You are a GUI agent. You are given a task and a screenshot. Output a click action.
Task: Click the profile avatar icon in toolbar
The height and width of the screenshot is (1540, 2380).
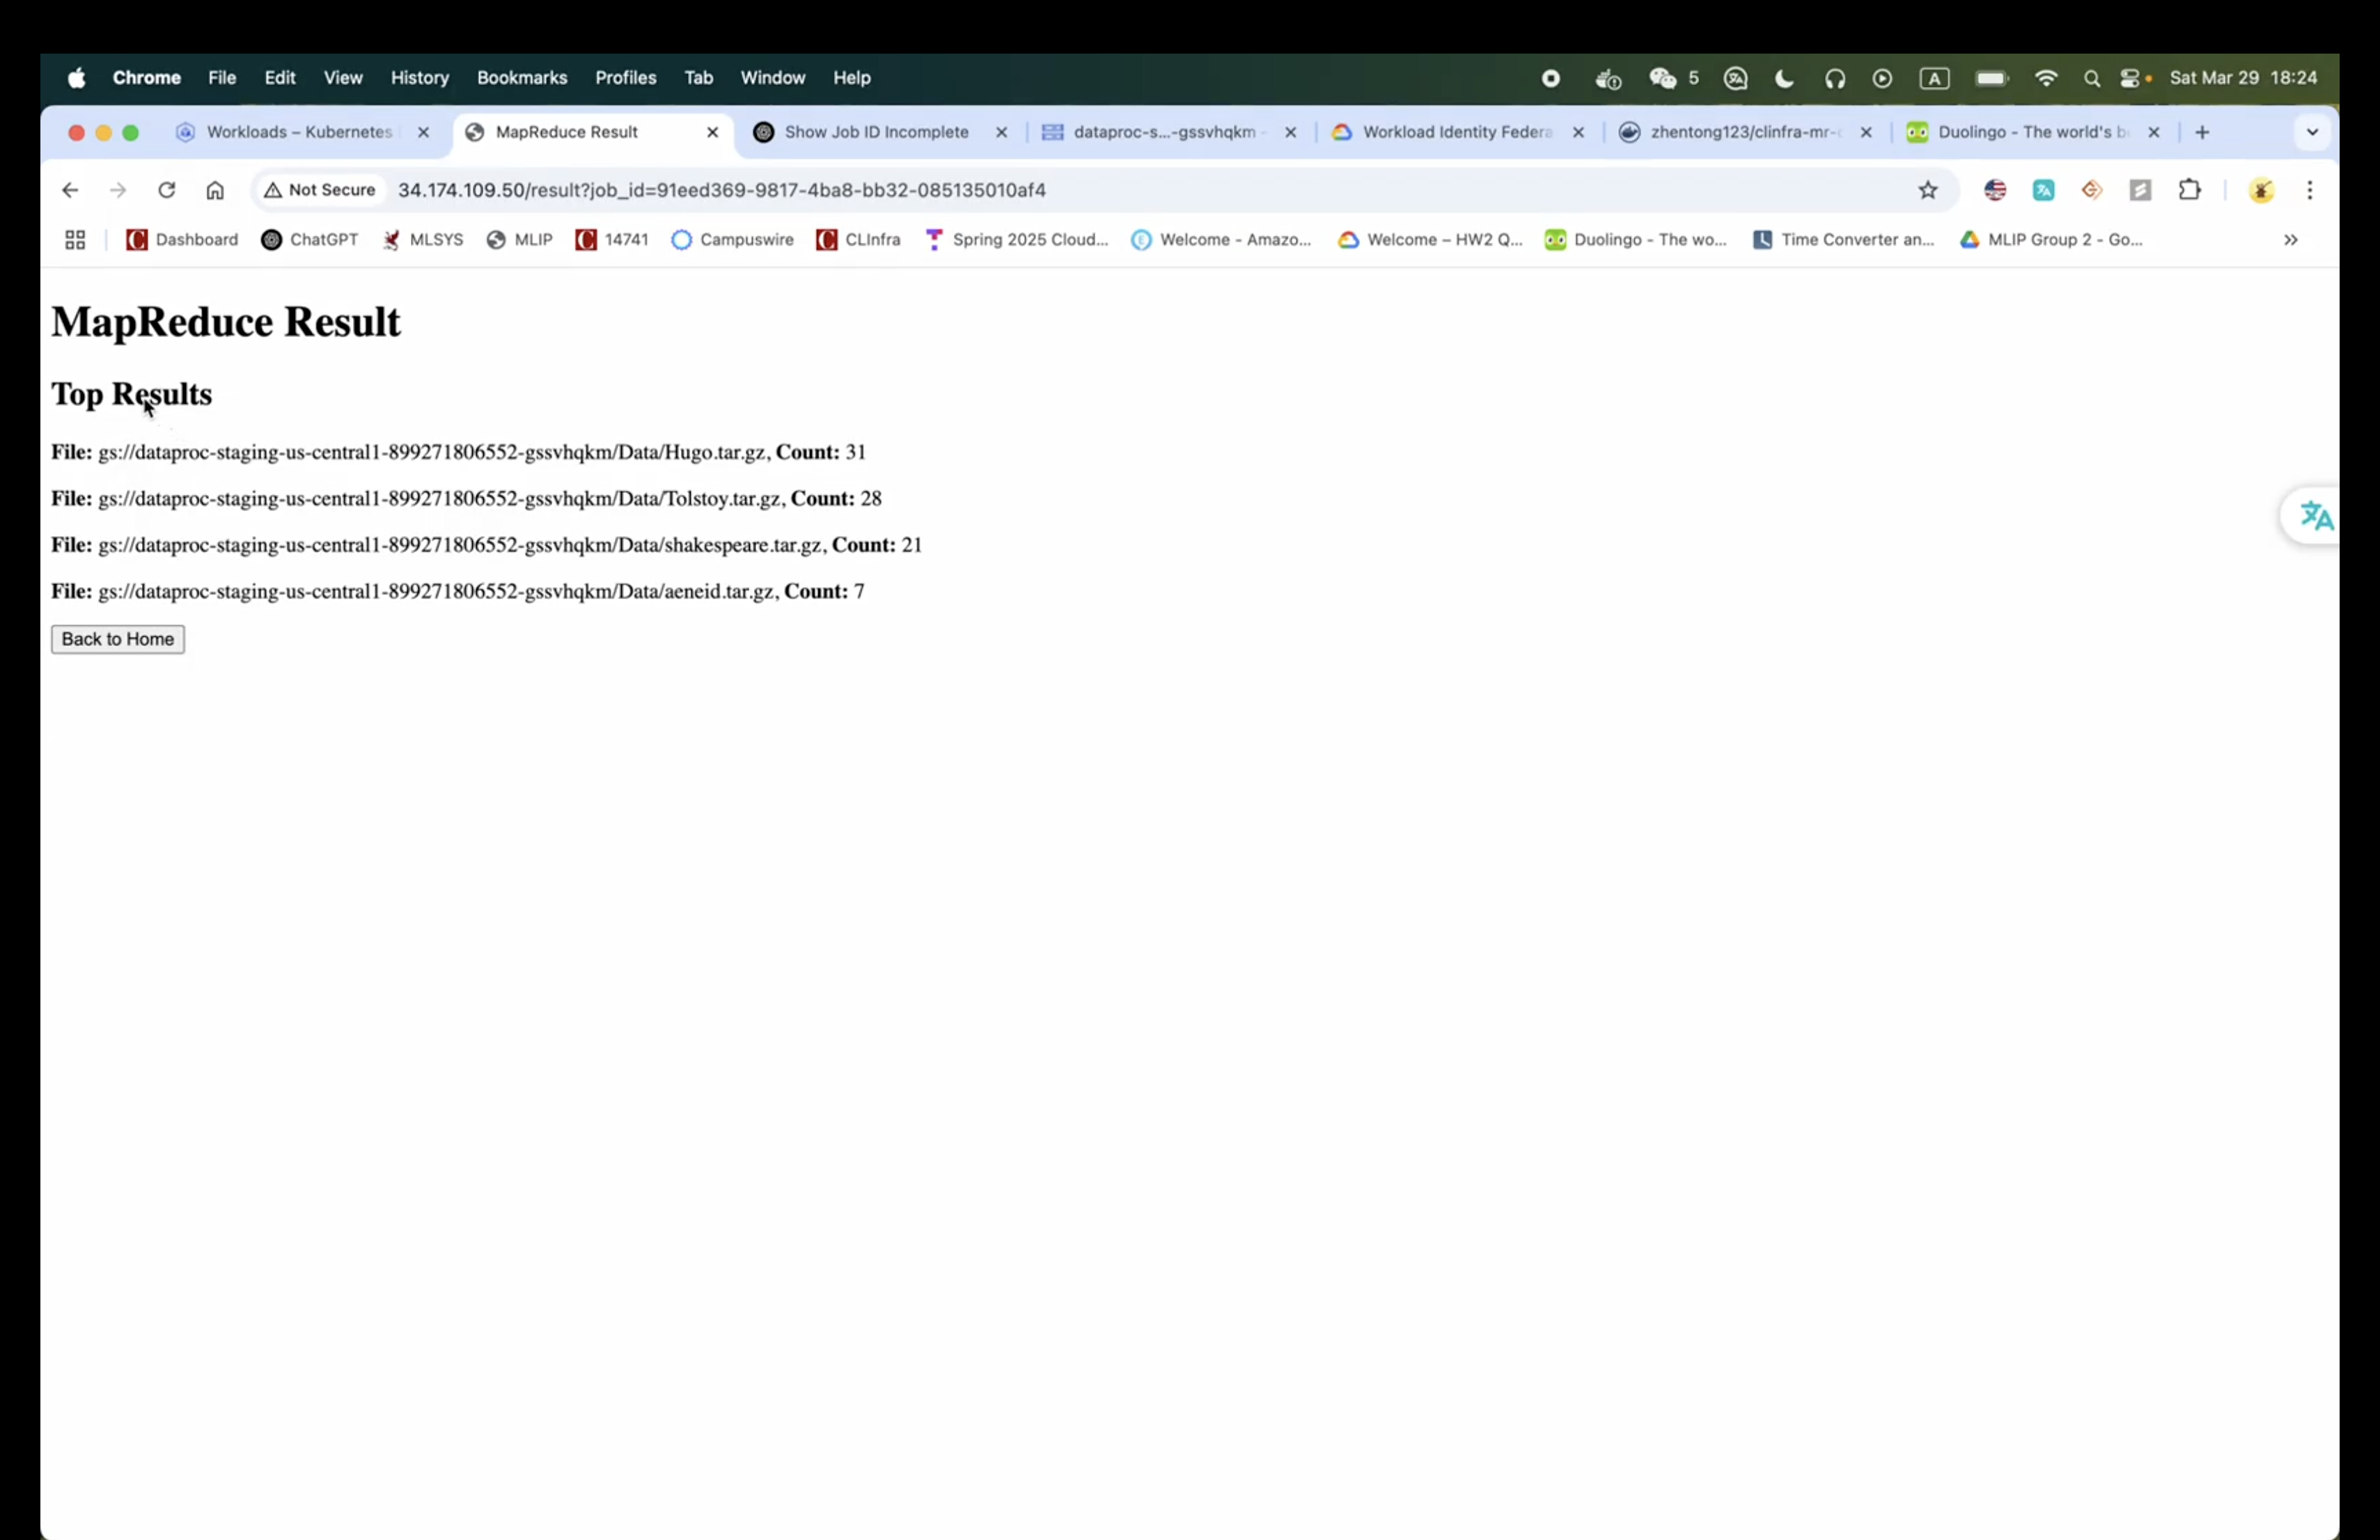tap(2262, 190)
